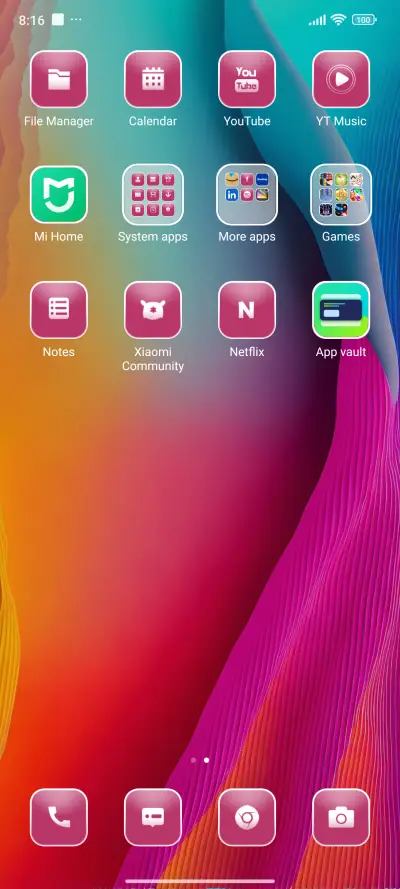Screen dimensions: 400x889
Task: Launch the Calendar app
Action: point(153,79)
